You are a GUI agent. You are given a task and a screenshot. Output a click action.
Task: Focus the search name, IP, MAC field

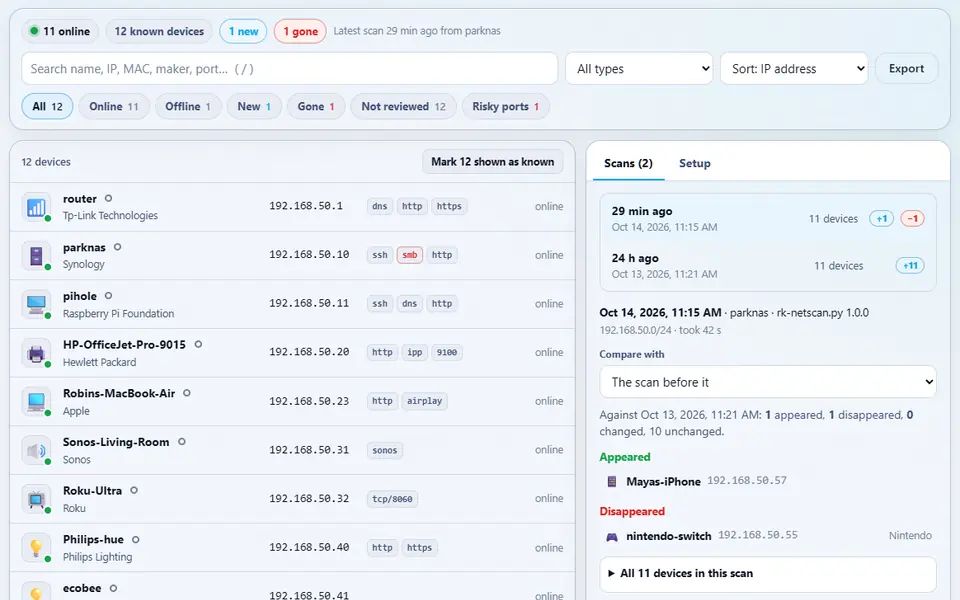tap(290, 69)
